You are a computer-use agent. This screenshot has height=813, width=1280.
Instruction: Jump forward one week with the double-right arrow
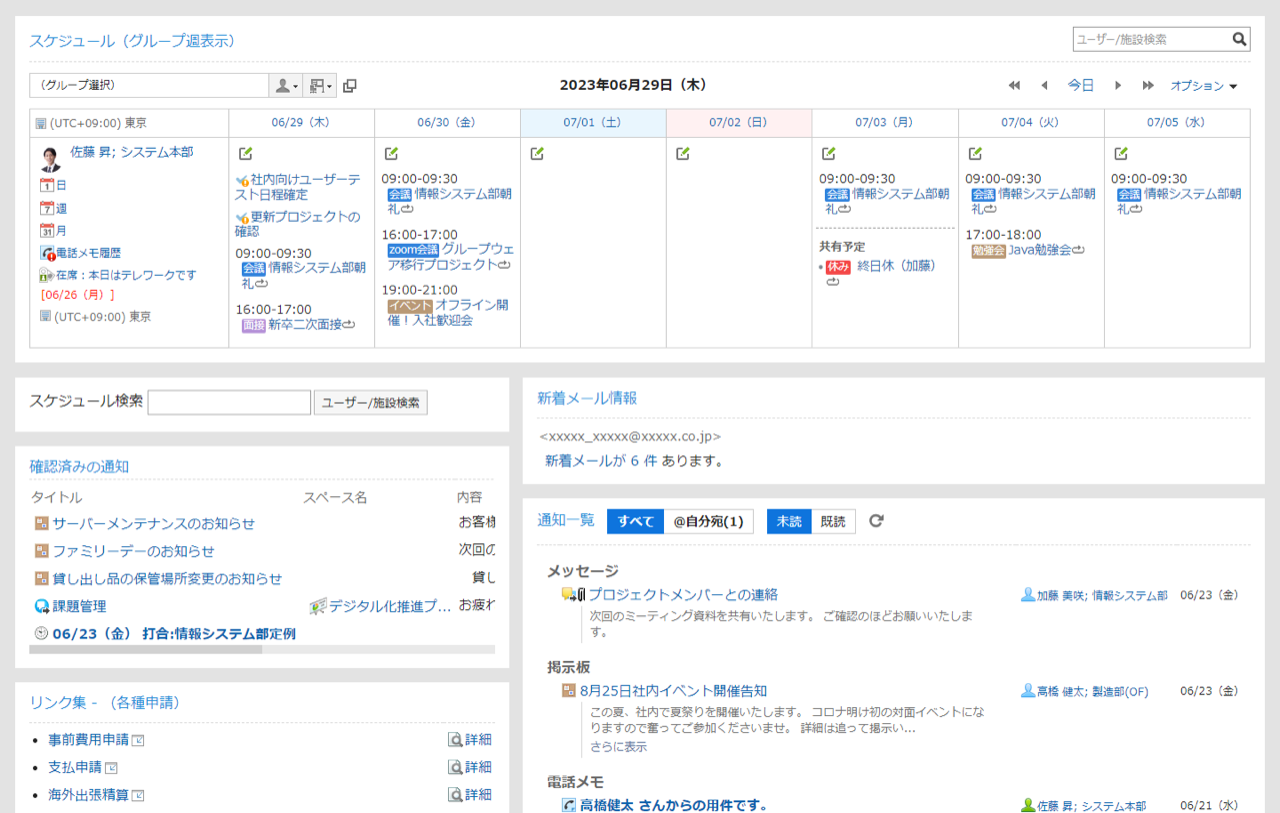tap(1148, 86)
